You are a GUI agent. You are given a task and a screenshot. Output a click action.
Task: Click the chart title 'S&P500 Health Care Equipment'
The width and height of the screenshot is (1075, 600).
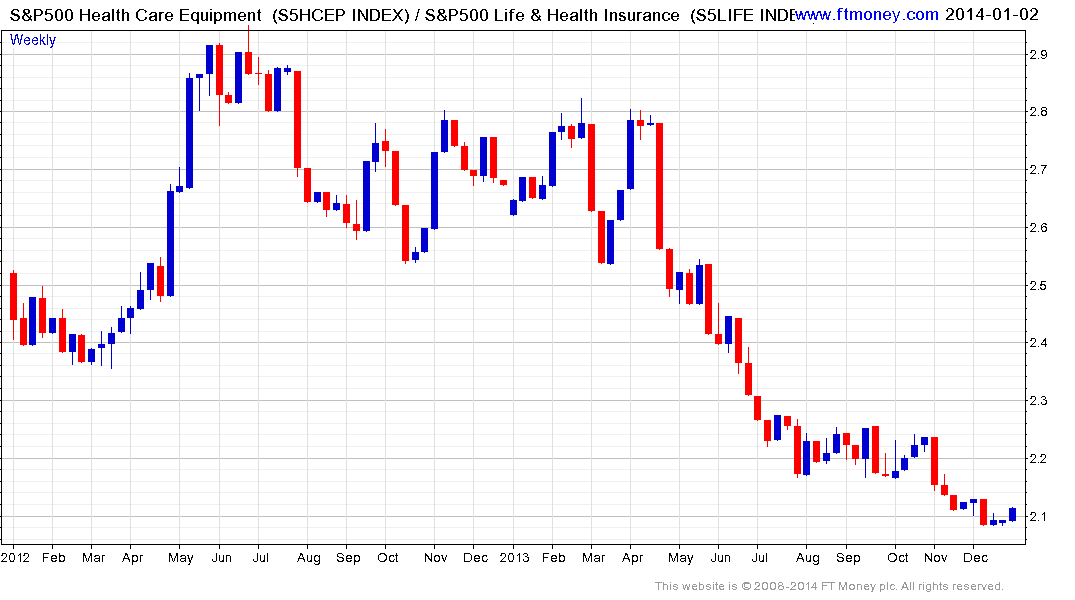136,15
